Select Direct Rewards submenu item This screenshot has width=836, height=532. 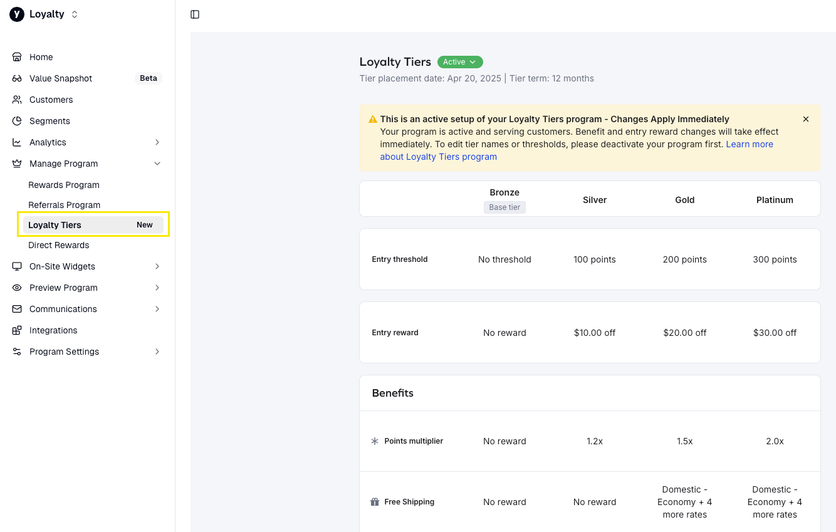coord(59,245)
